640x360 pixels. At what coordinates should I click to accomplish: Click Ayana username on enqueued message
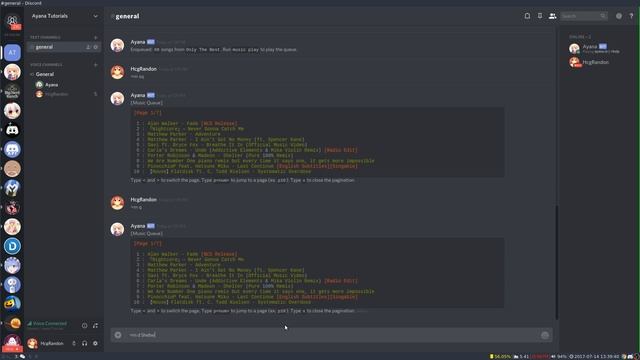coord(138,42)
